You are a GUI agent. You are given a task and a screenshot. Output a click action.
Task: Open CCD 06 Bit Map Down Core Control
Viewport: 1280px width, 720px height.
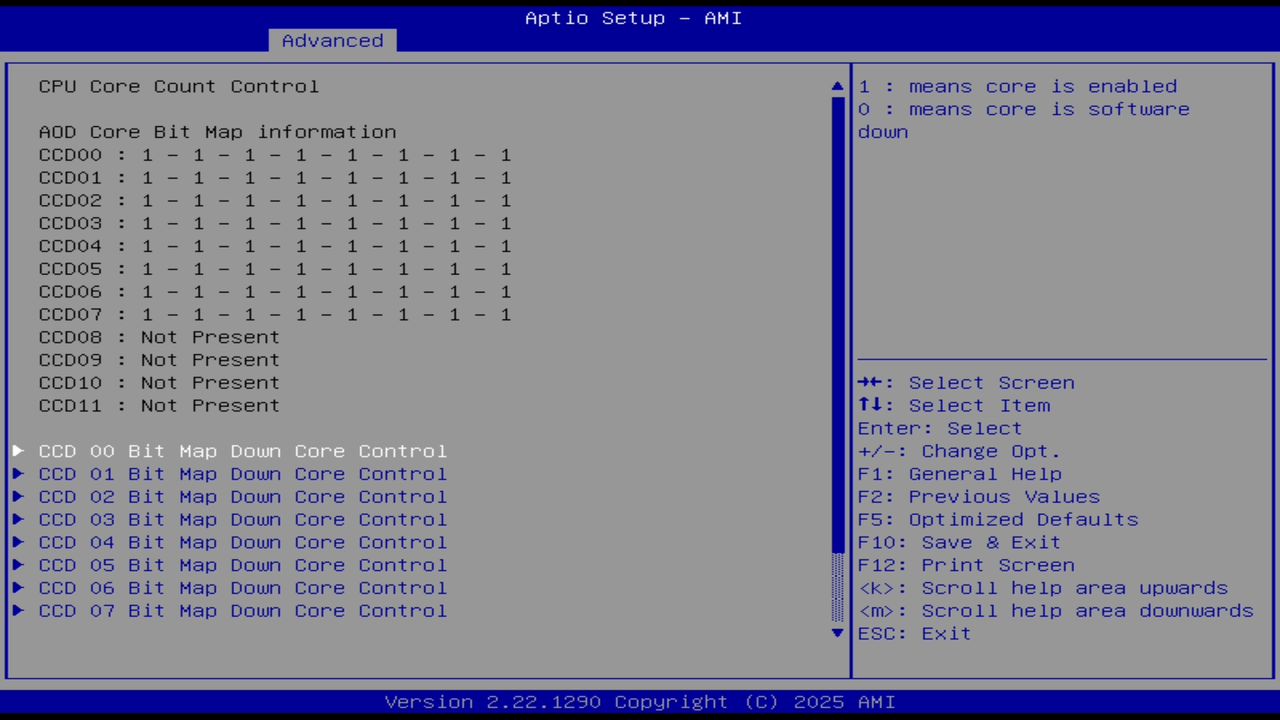(242, 588)
